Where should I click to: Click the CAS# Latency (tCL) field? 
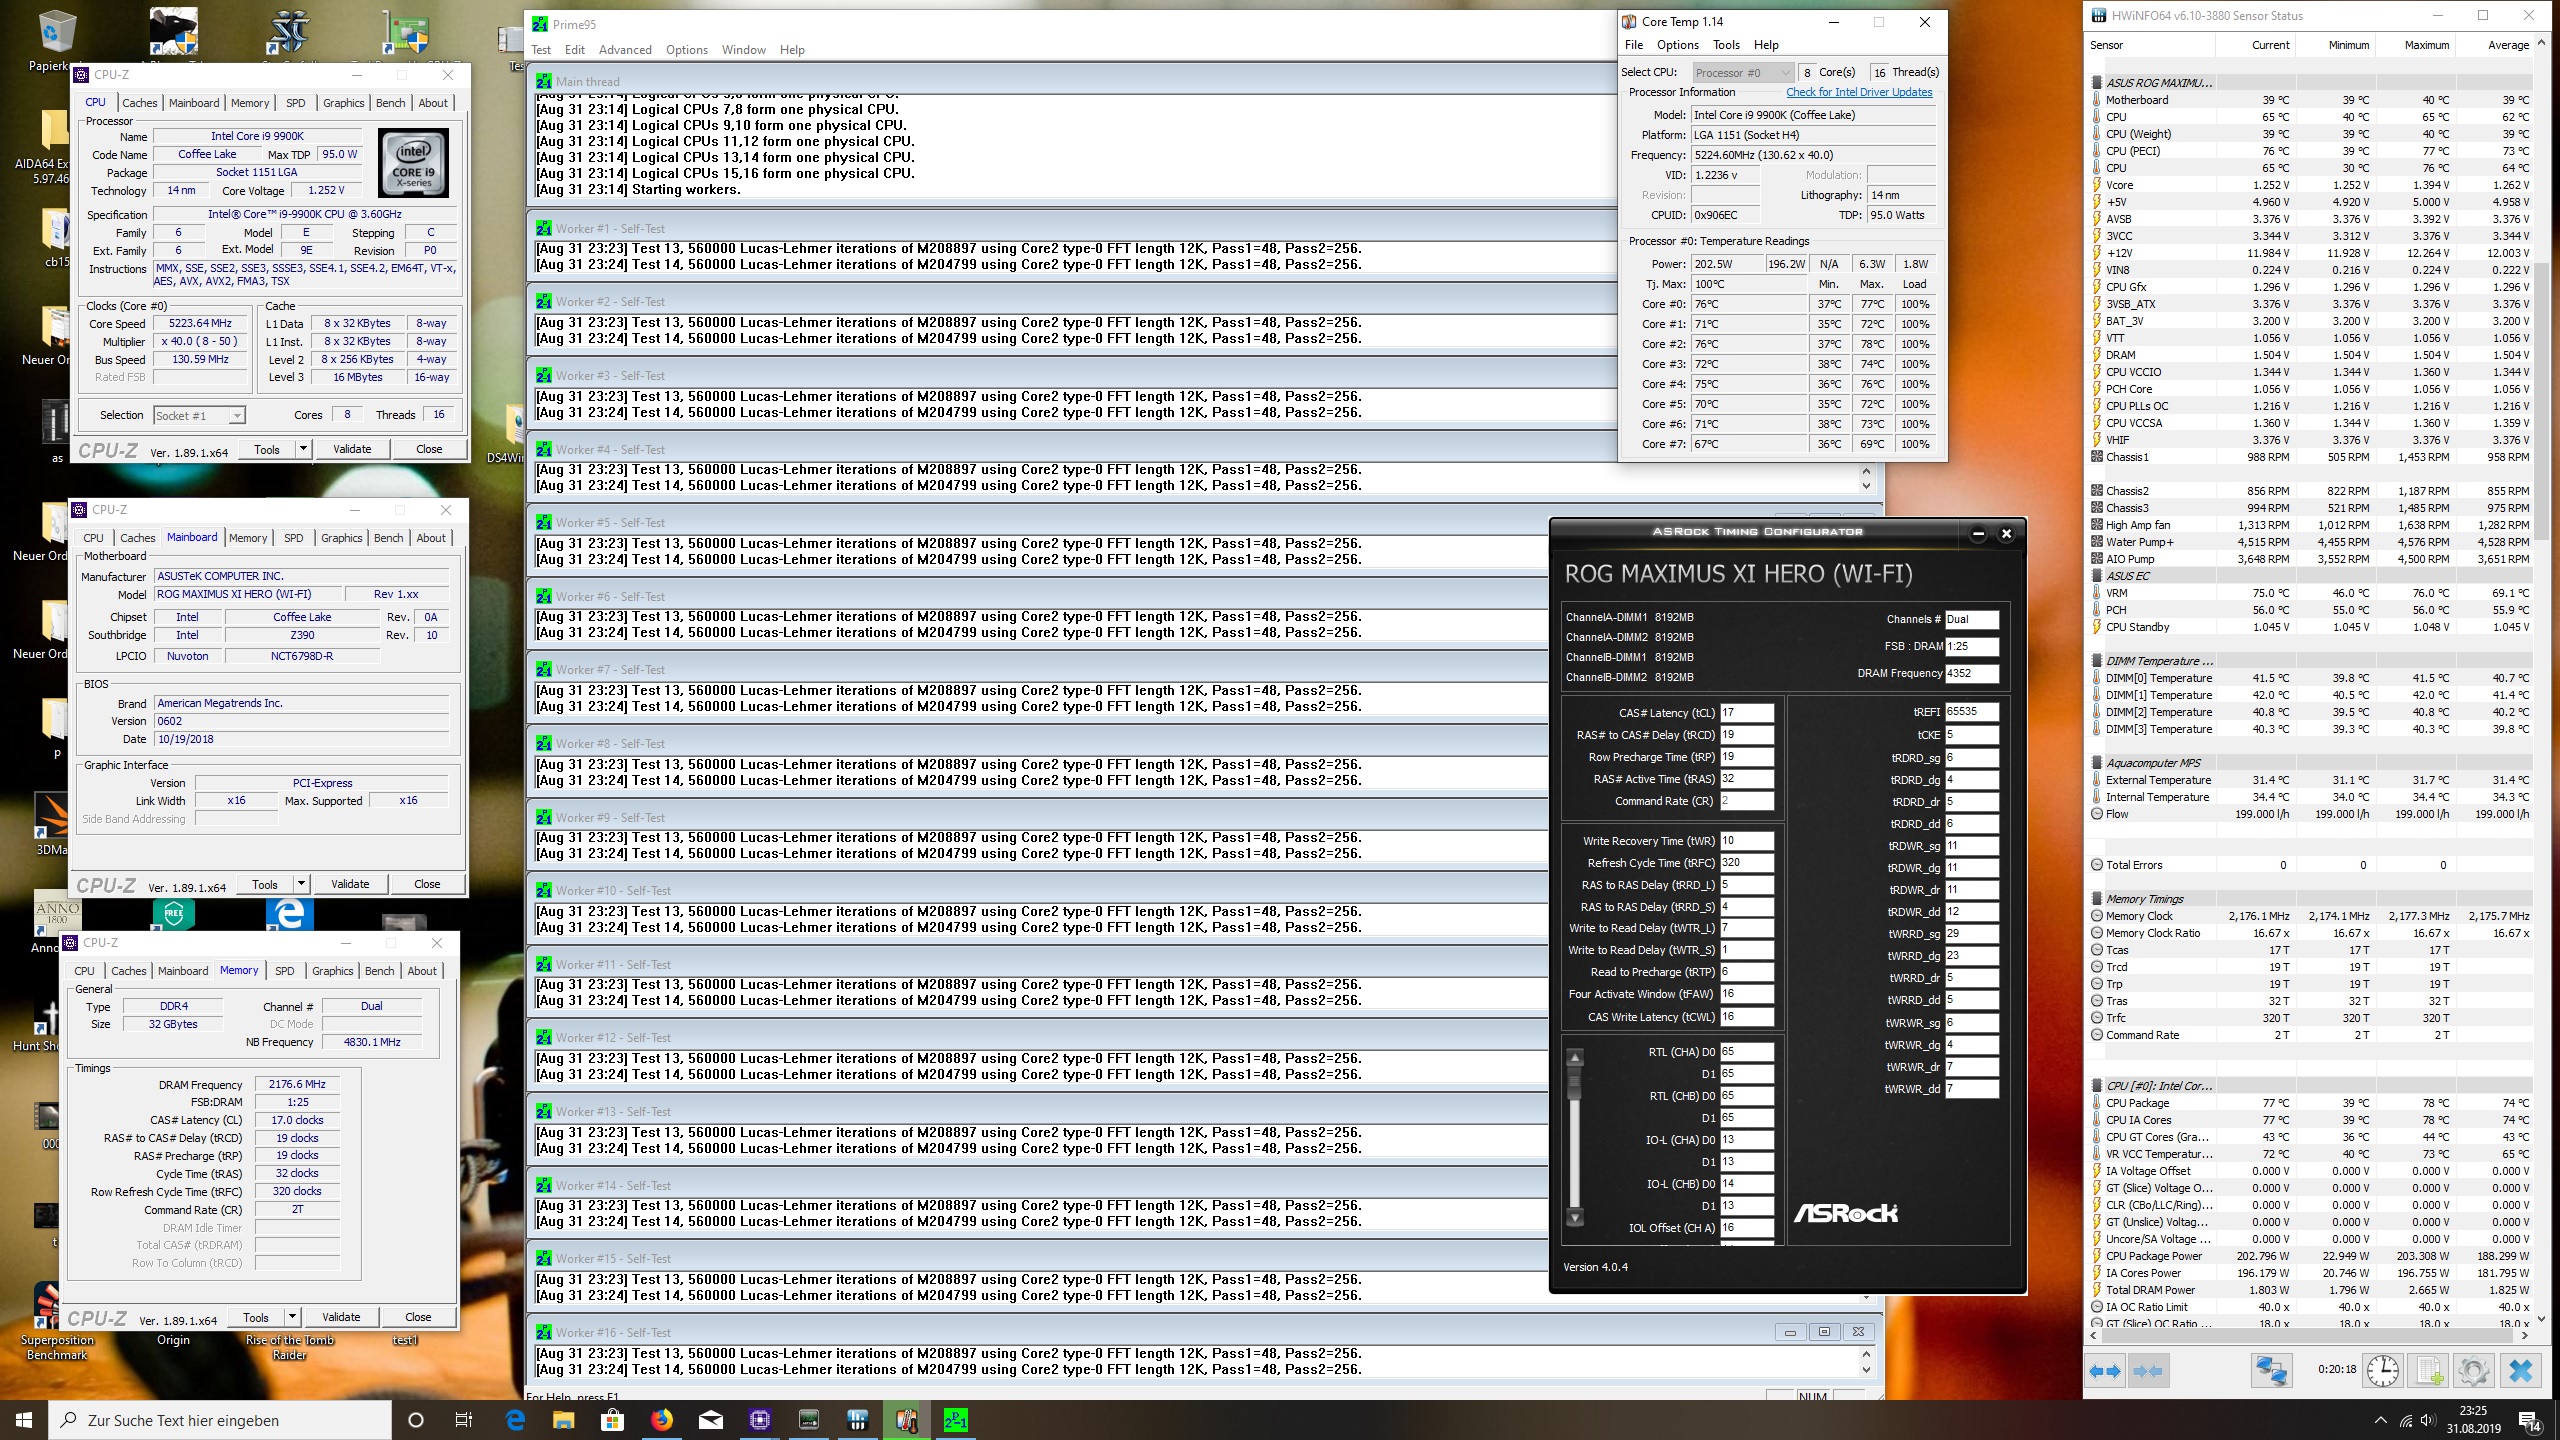1746,713
